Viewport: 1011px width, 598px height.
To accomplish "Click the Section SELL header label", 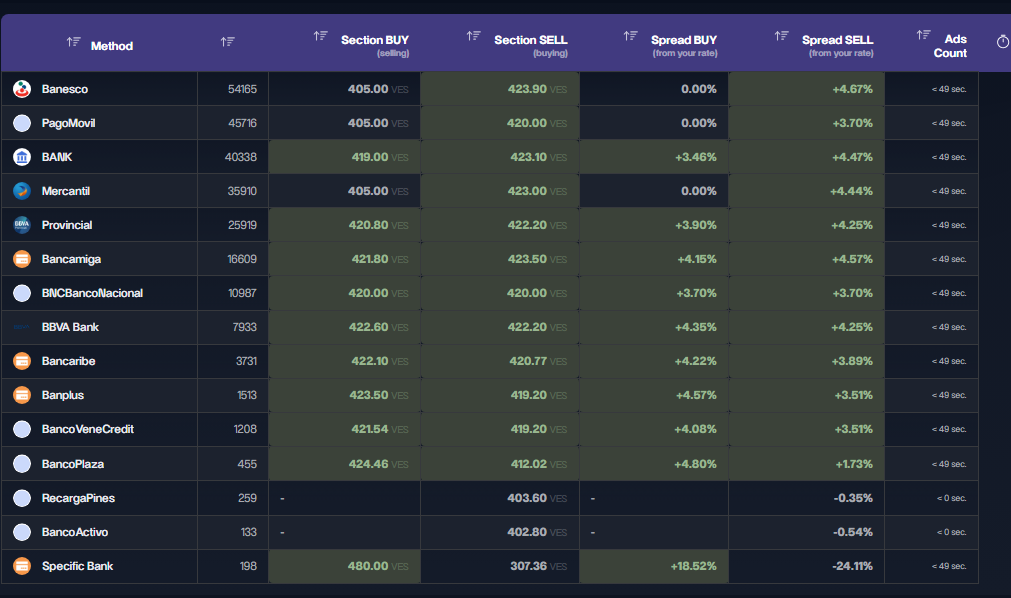I will click(x=531, y=40).
